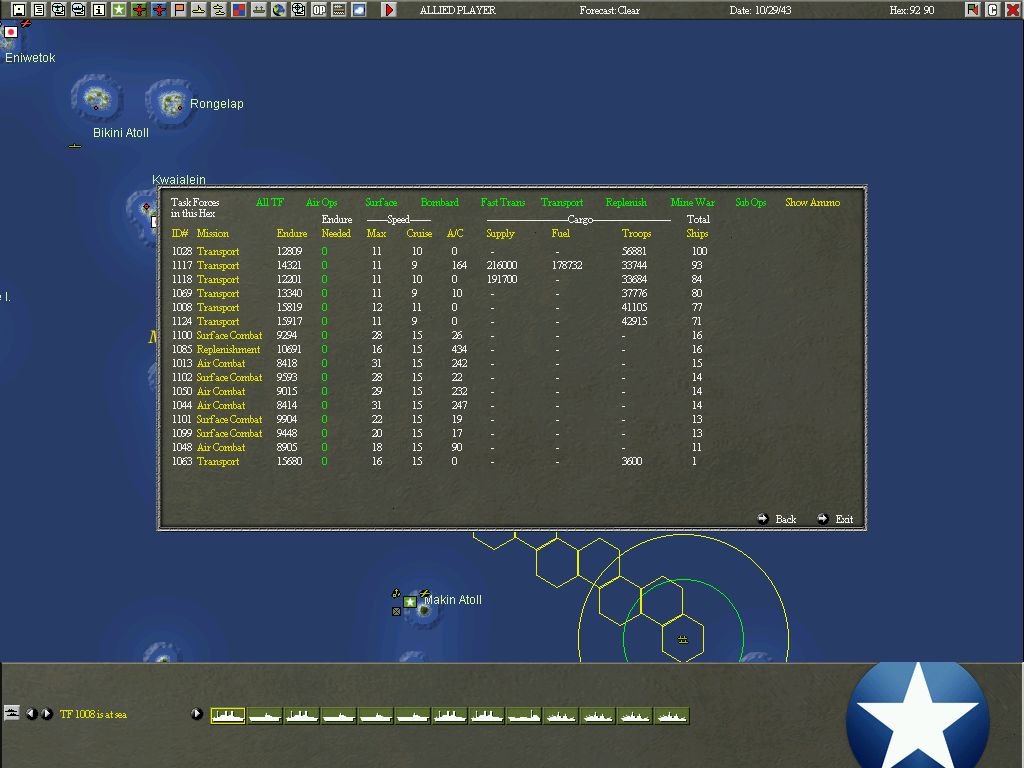Screen dimensions: 1024x768
Task: Click the globe toolbar icon
Action: (x=279, y=10)
